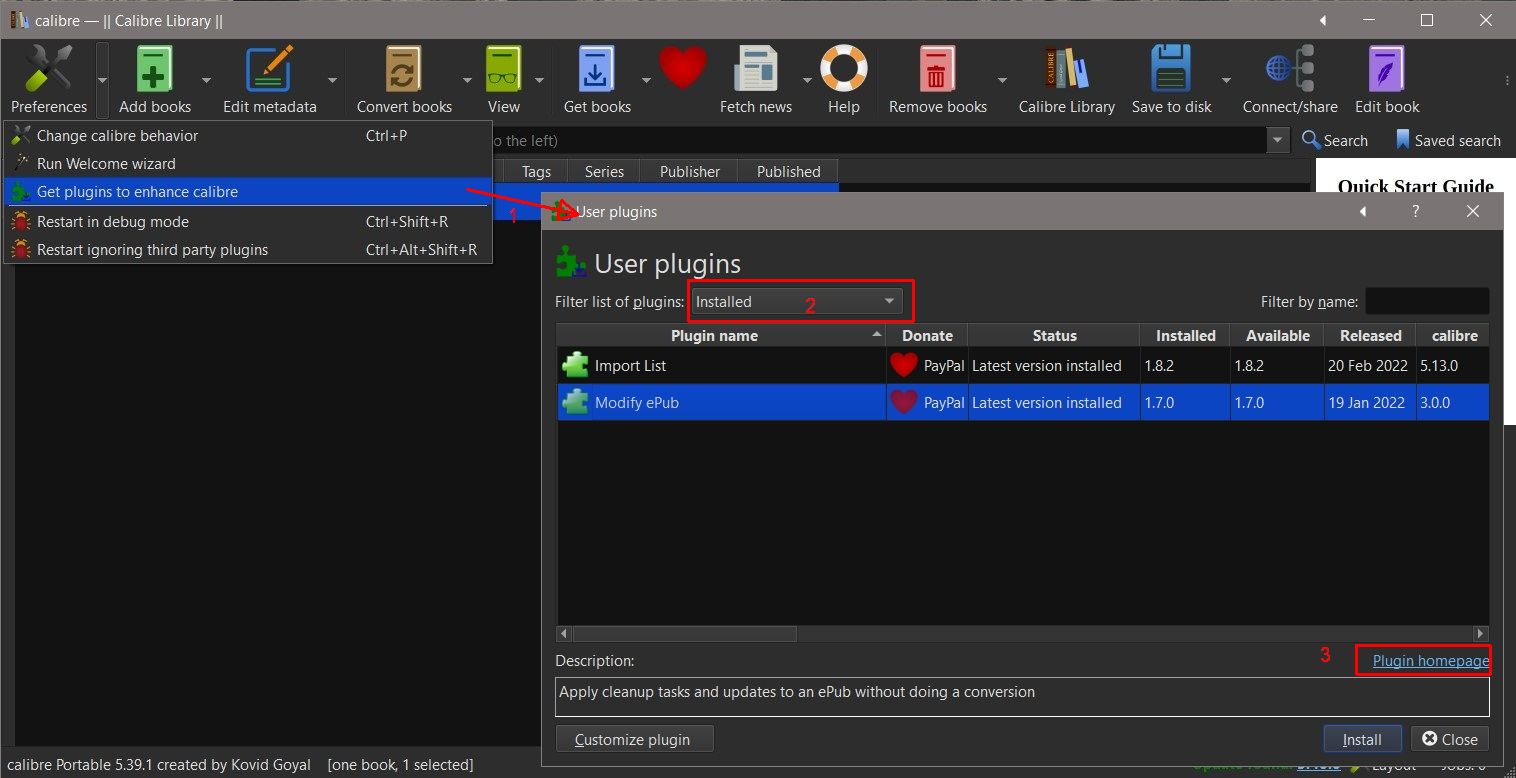Select the Import List plugin row name
Screen dimensions: 1516x778
point(630,365)
